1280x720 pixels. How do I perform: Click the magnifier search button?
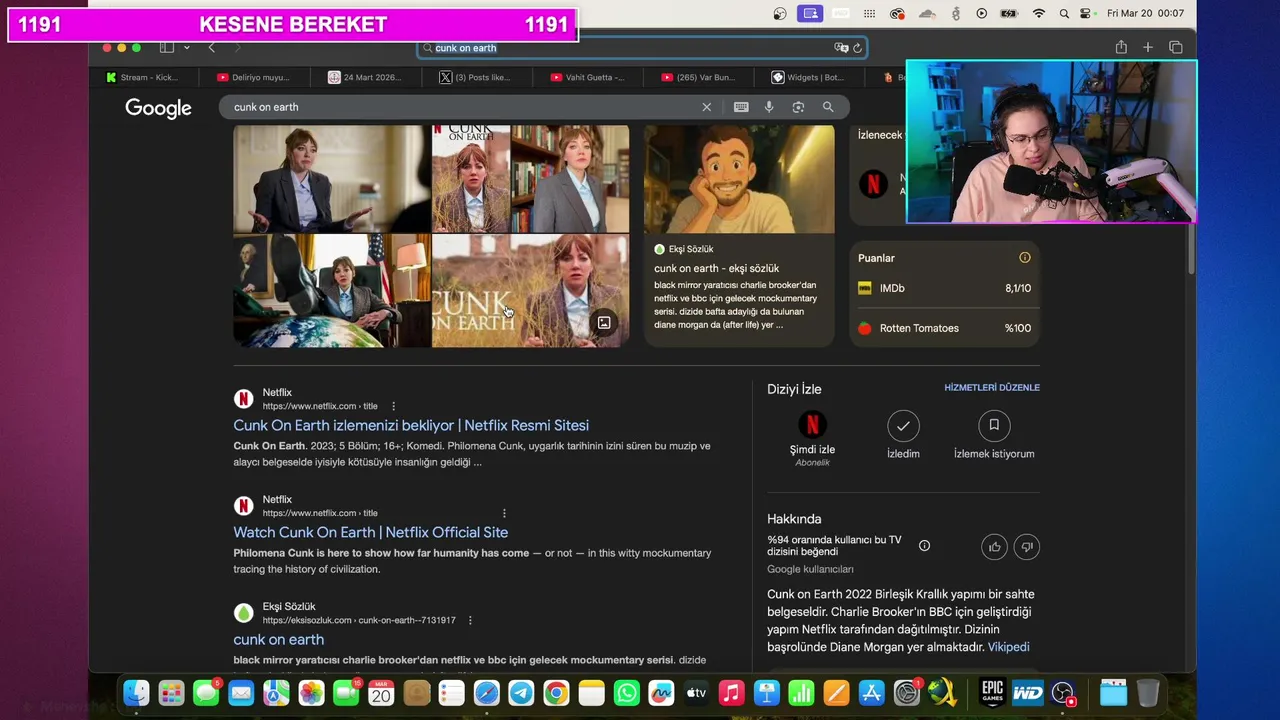click(x=828, y=107)
